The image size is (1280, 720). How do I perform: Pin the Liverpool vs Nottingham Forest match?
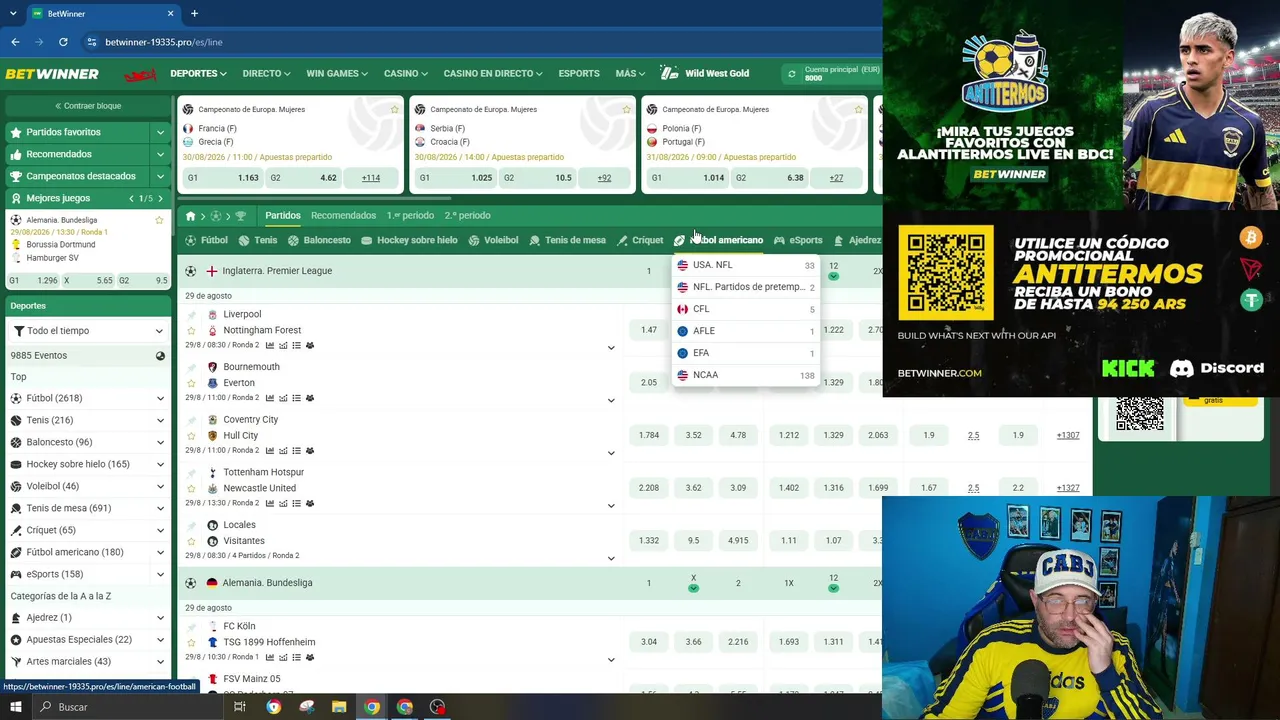click(x=191, y=315)
